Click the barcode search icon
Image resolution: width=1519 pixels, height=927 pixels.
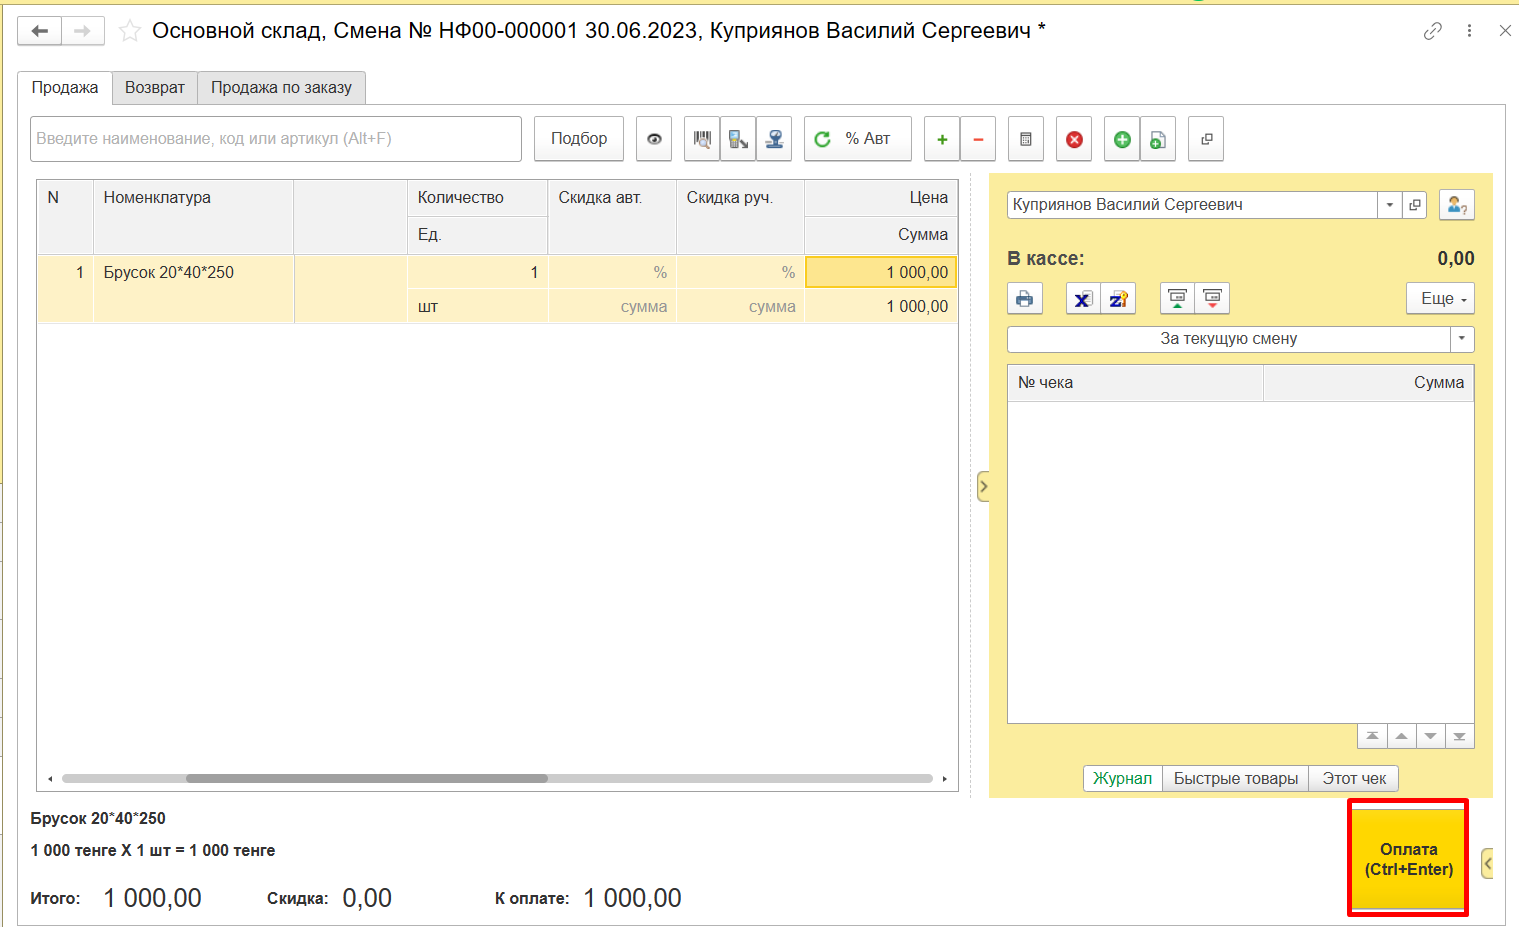(702, 139)
